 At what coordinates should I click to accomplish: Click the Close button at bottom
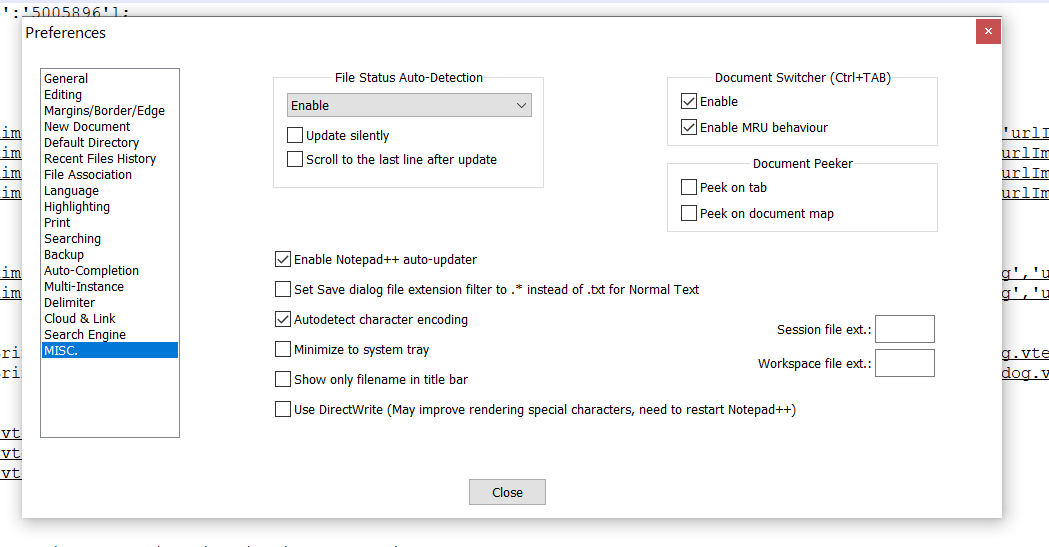[x=507, y=492]
